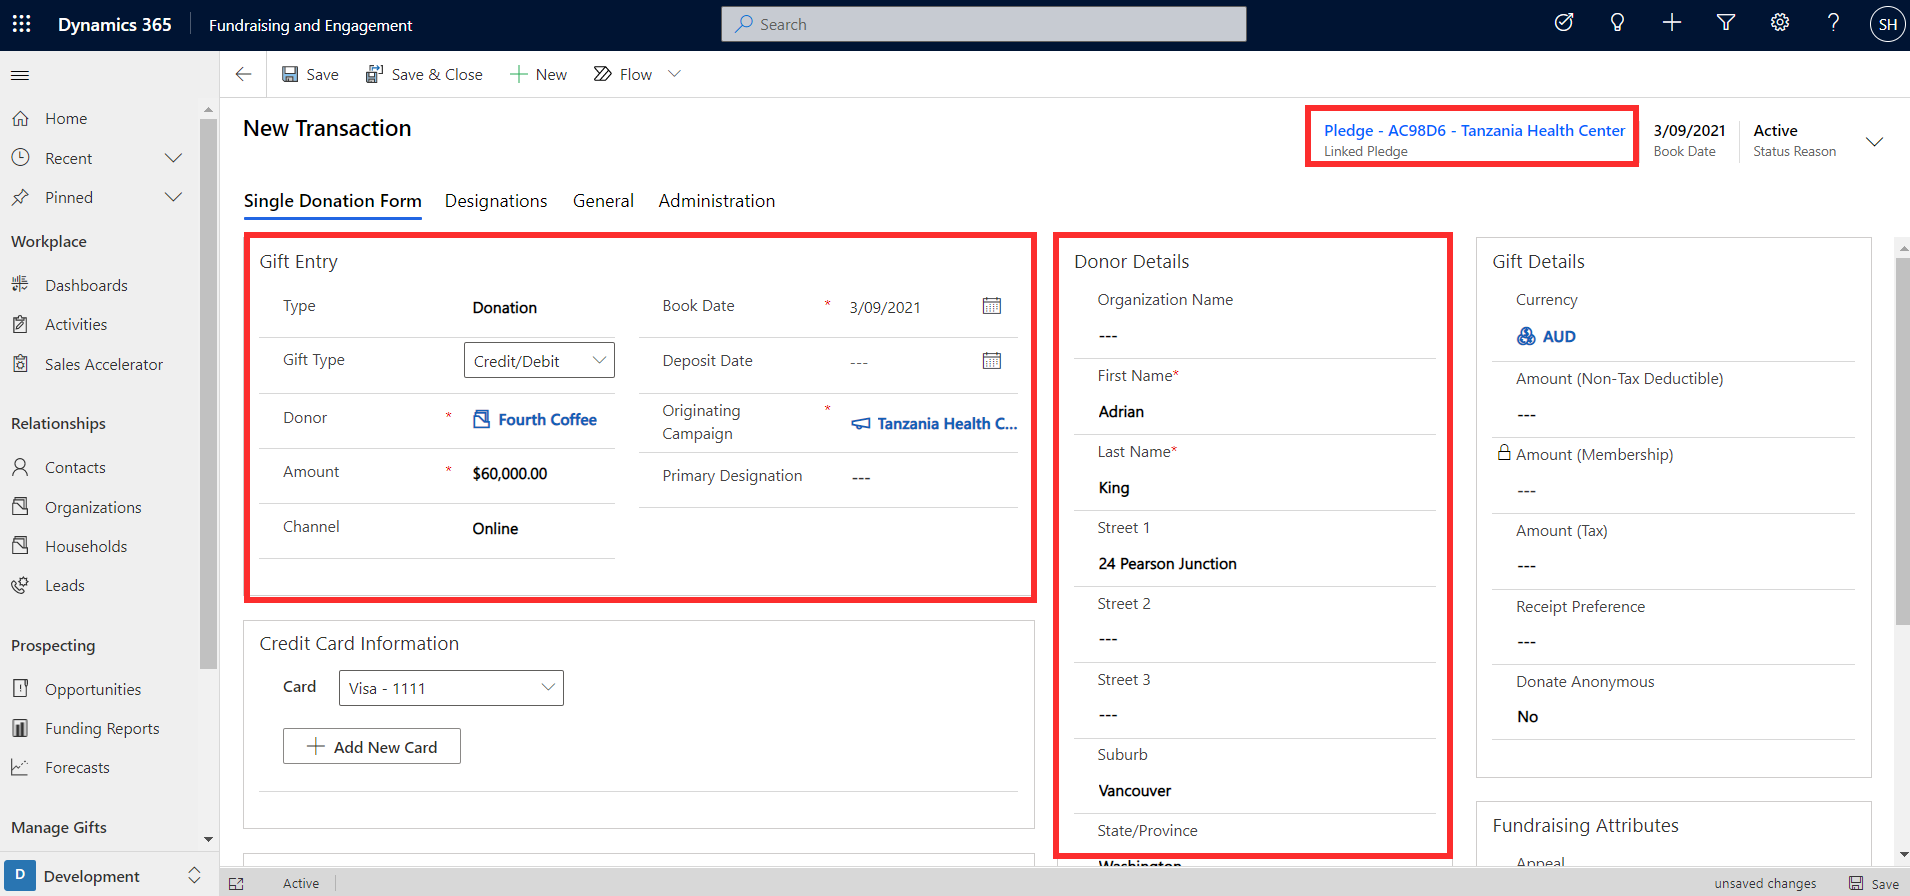Open the app launcher waffle icon
The height and width of the screenshot is (896, 1910).
point(21,24)
